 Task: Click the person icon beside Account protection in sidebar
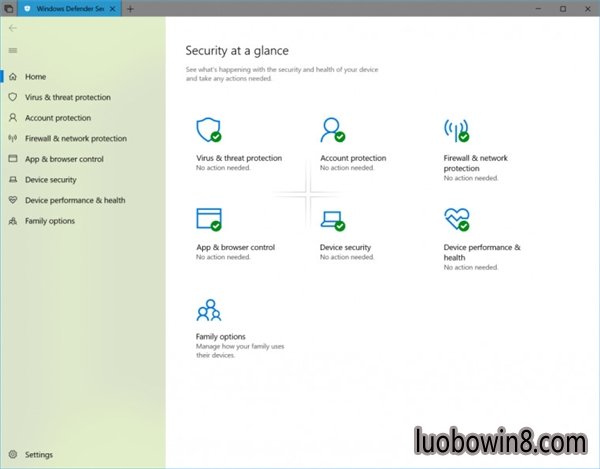(x=13, y=117)
